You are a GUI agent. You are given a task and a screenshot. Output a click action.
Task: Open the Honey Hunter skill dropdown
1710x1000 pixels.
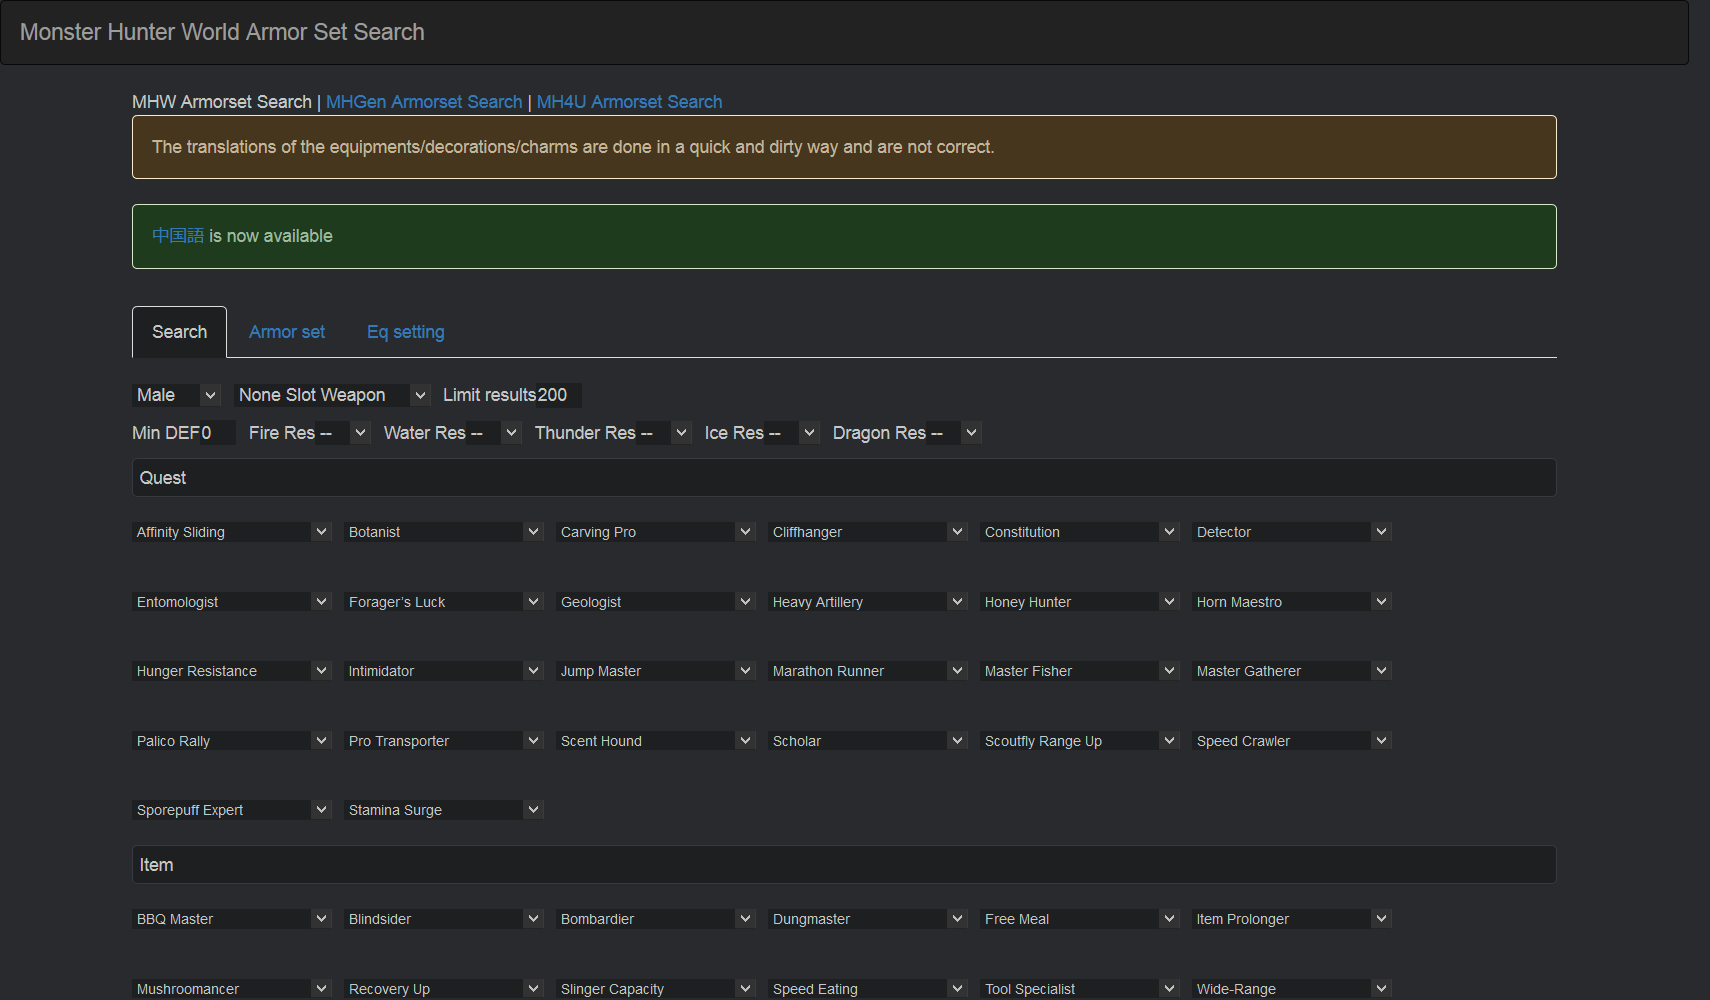(x=1080, y=602)
